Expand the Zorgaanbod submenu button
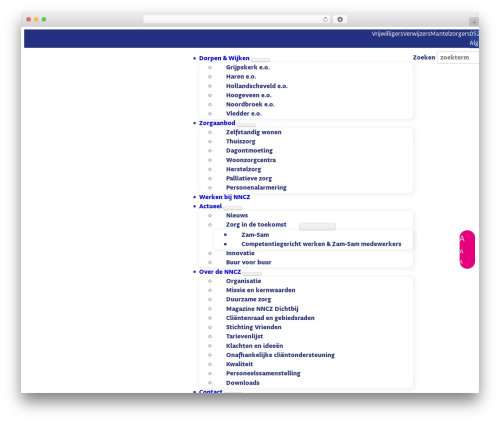The height and width of the screenshot is (423, 500). (246, 125)
